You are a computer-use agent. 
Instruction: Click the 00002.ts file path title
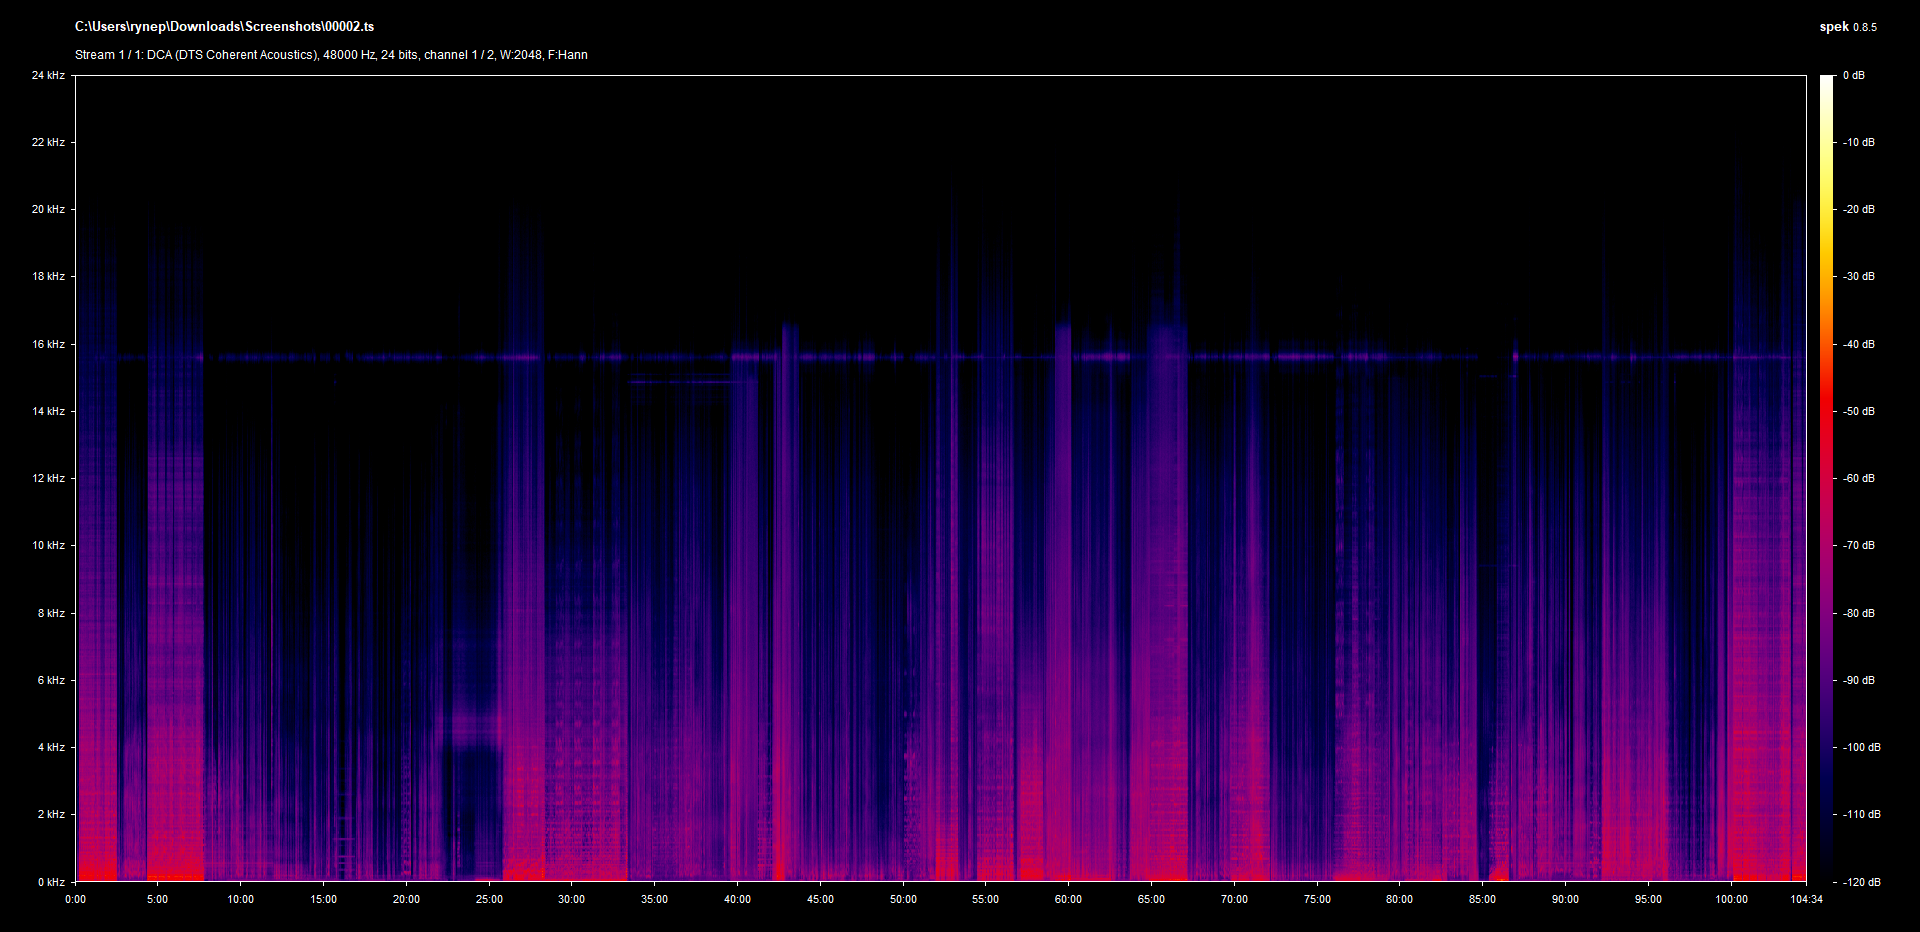(x=224, y=27)
